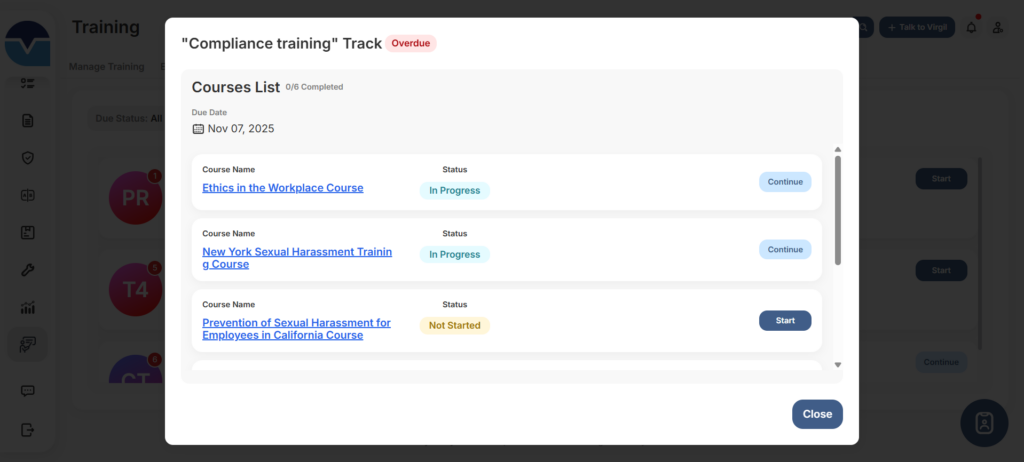Click the courses list scroll up arrow

tap(838, 149)
